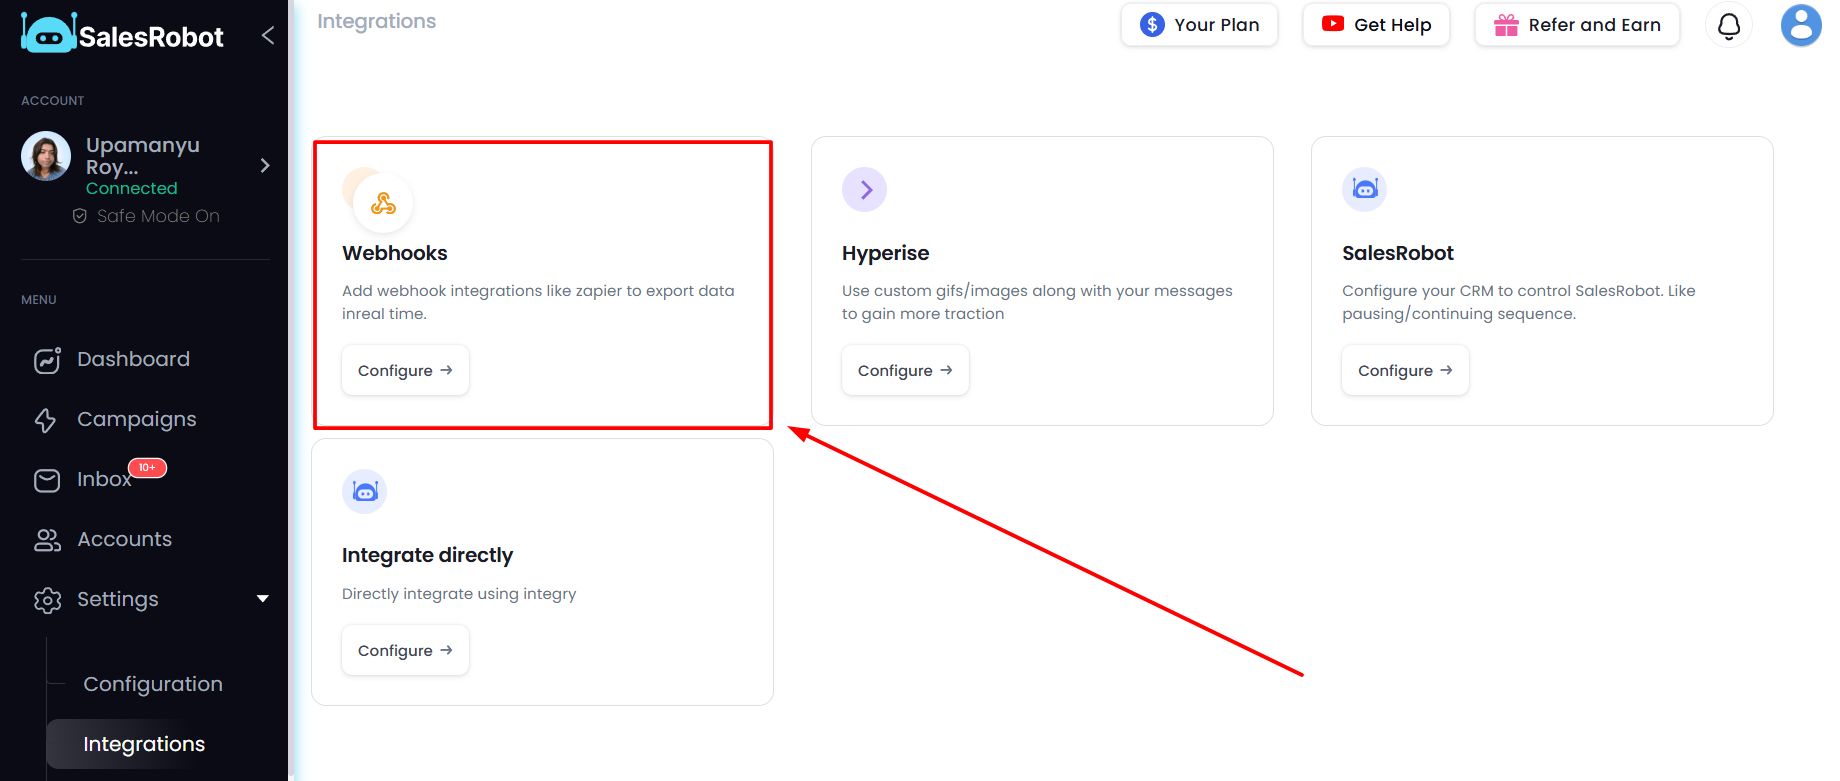
Task: Open Dashboard from the menu
Action: [x=133, y=359]
